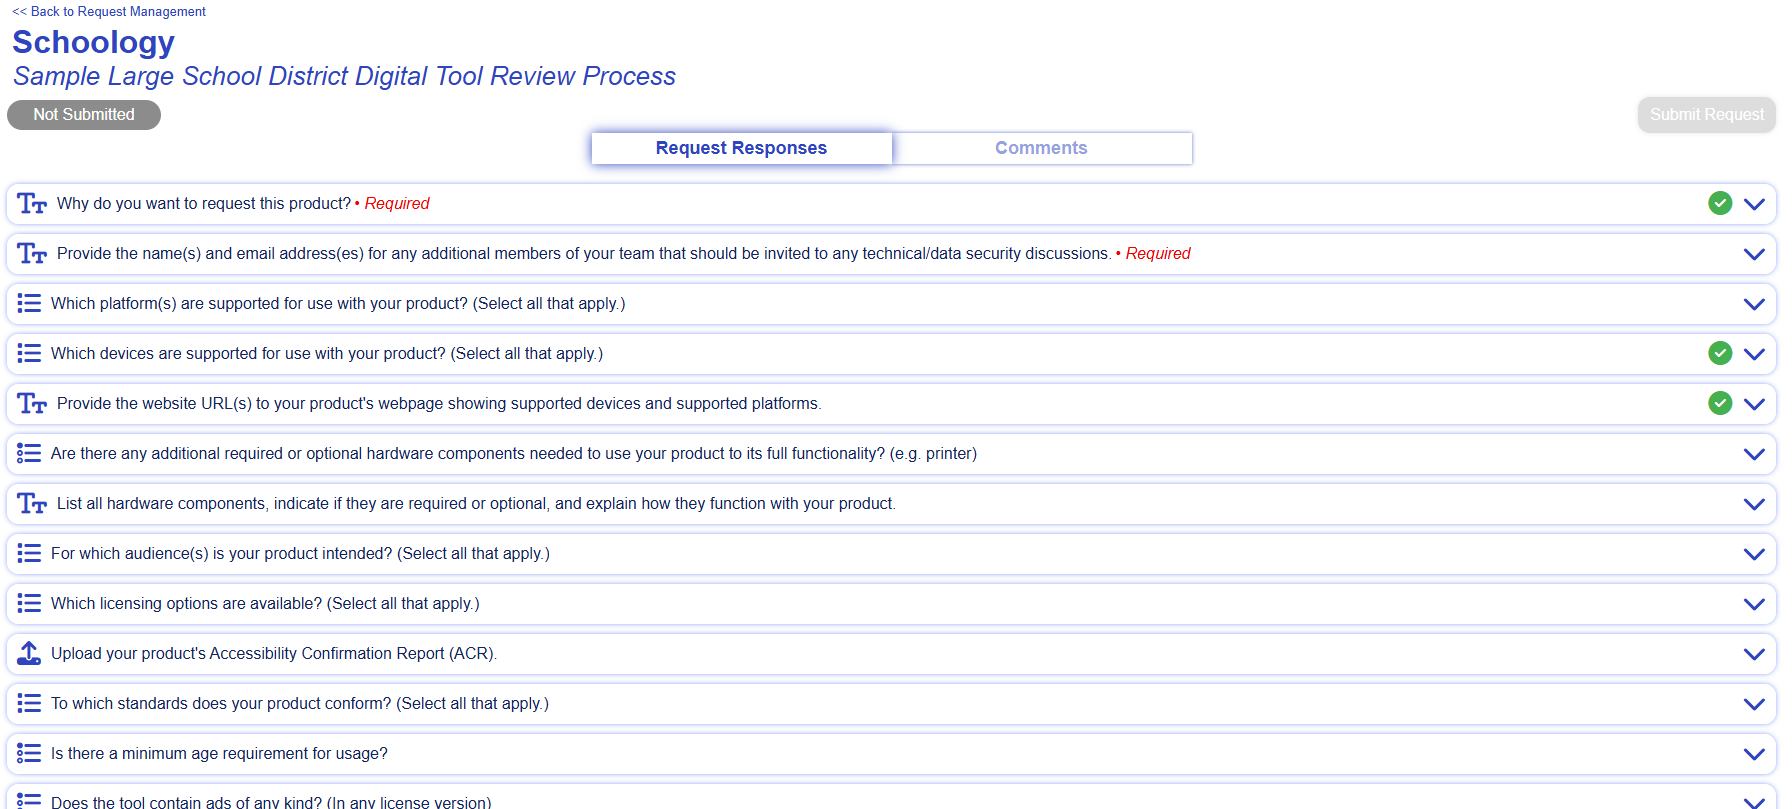Click 'Provide the website URL(s)' question text
Screen dimensions: 1792x809
(439, 403)
